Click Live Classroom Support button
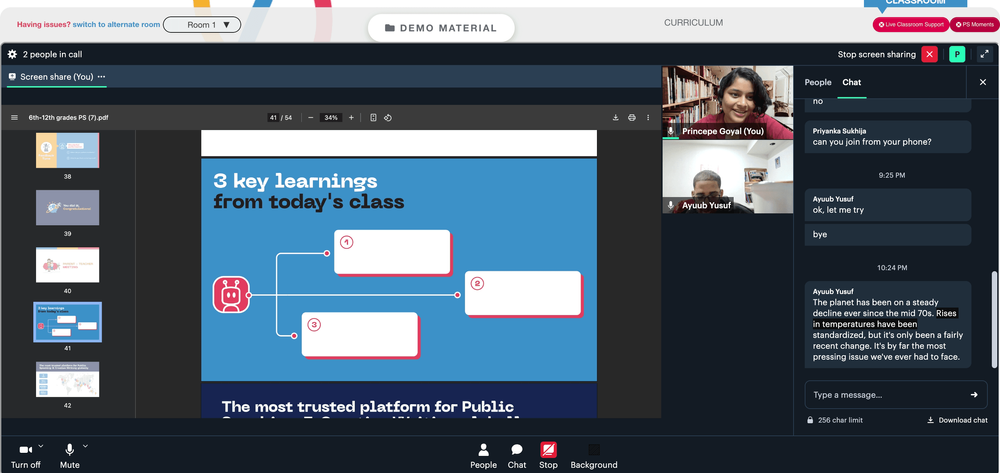This screenshot has width=1000, height=473. click(x=911, y=24)
